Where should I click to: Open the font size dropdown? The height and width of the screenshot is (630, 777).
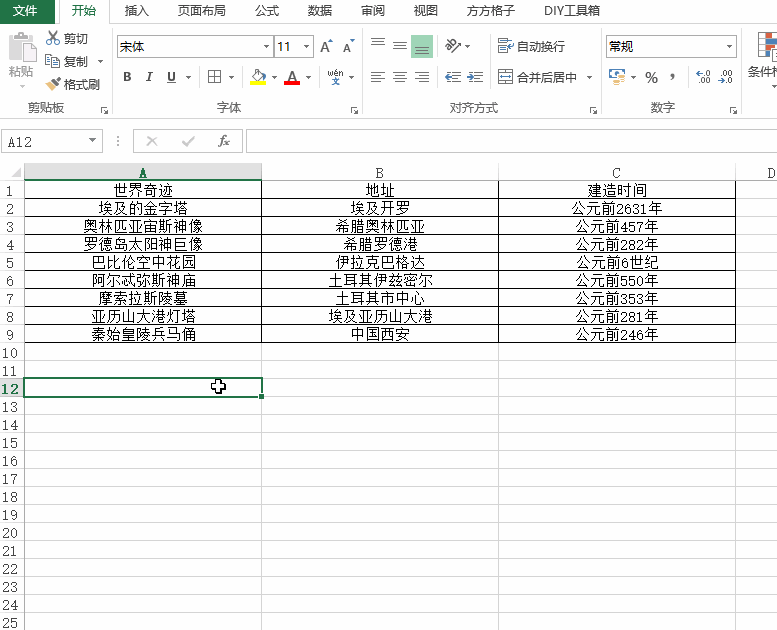[x=306, y=47]
